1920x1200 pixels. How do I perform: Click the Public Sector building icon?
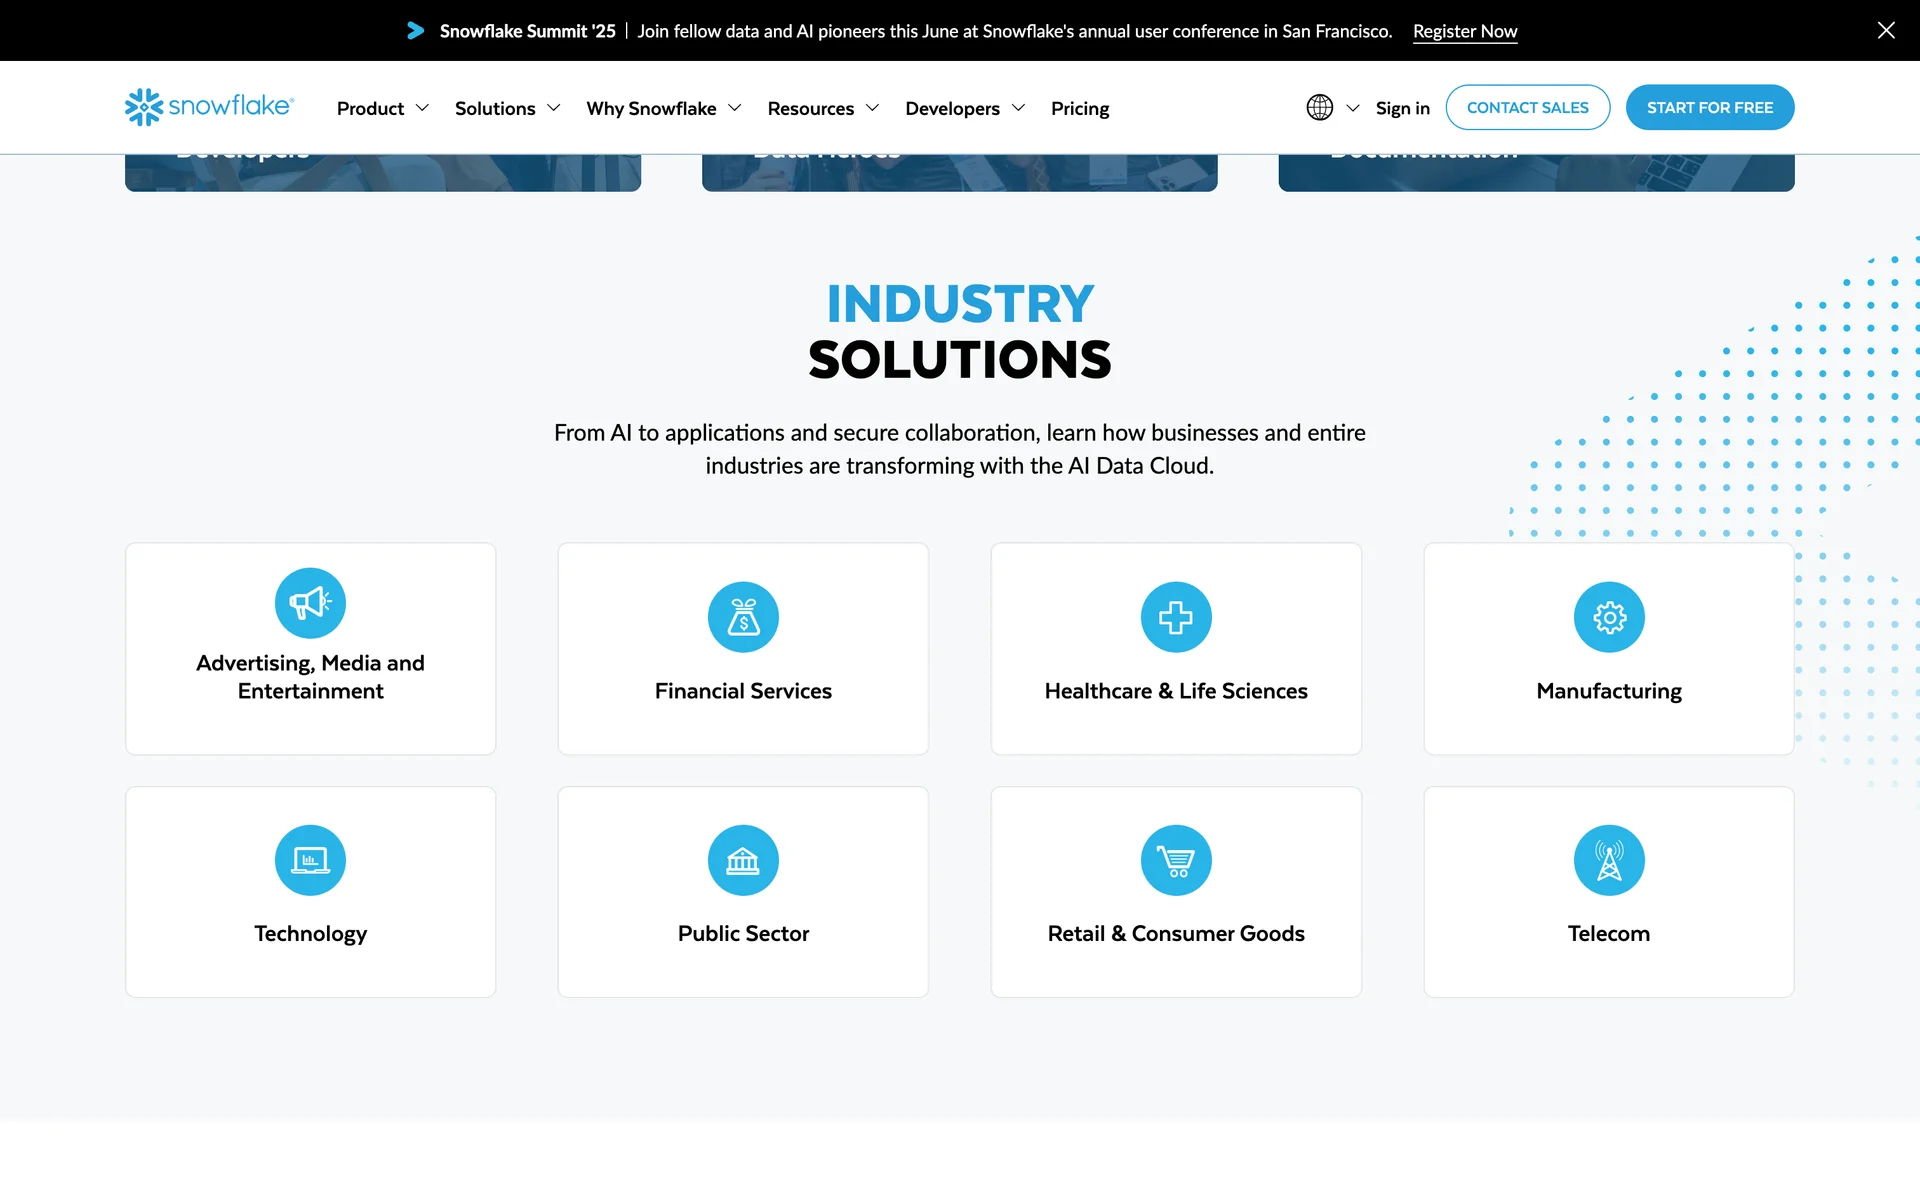click(743, 860)
